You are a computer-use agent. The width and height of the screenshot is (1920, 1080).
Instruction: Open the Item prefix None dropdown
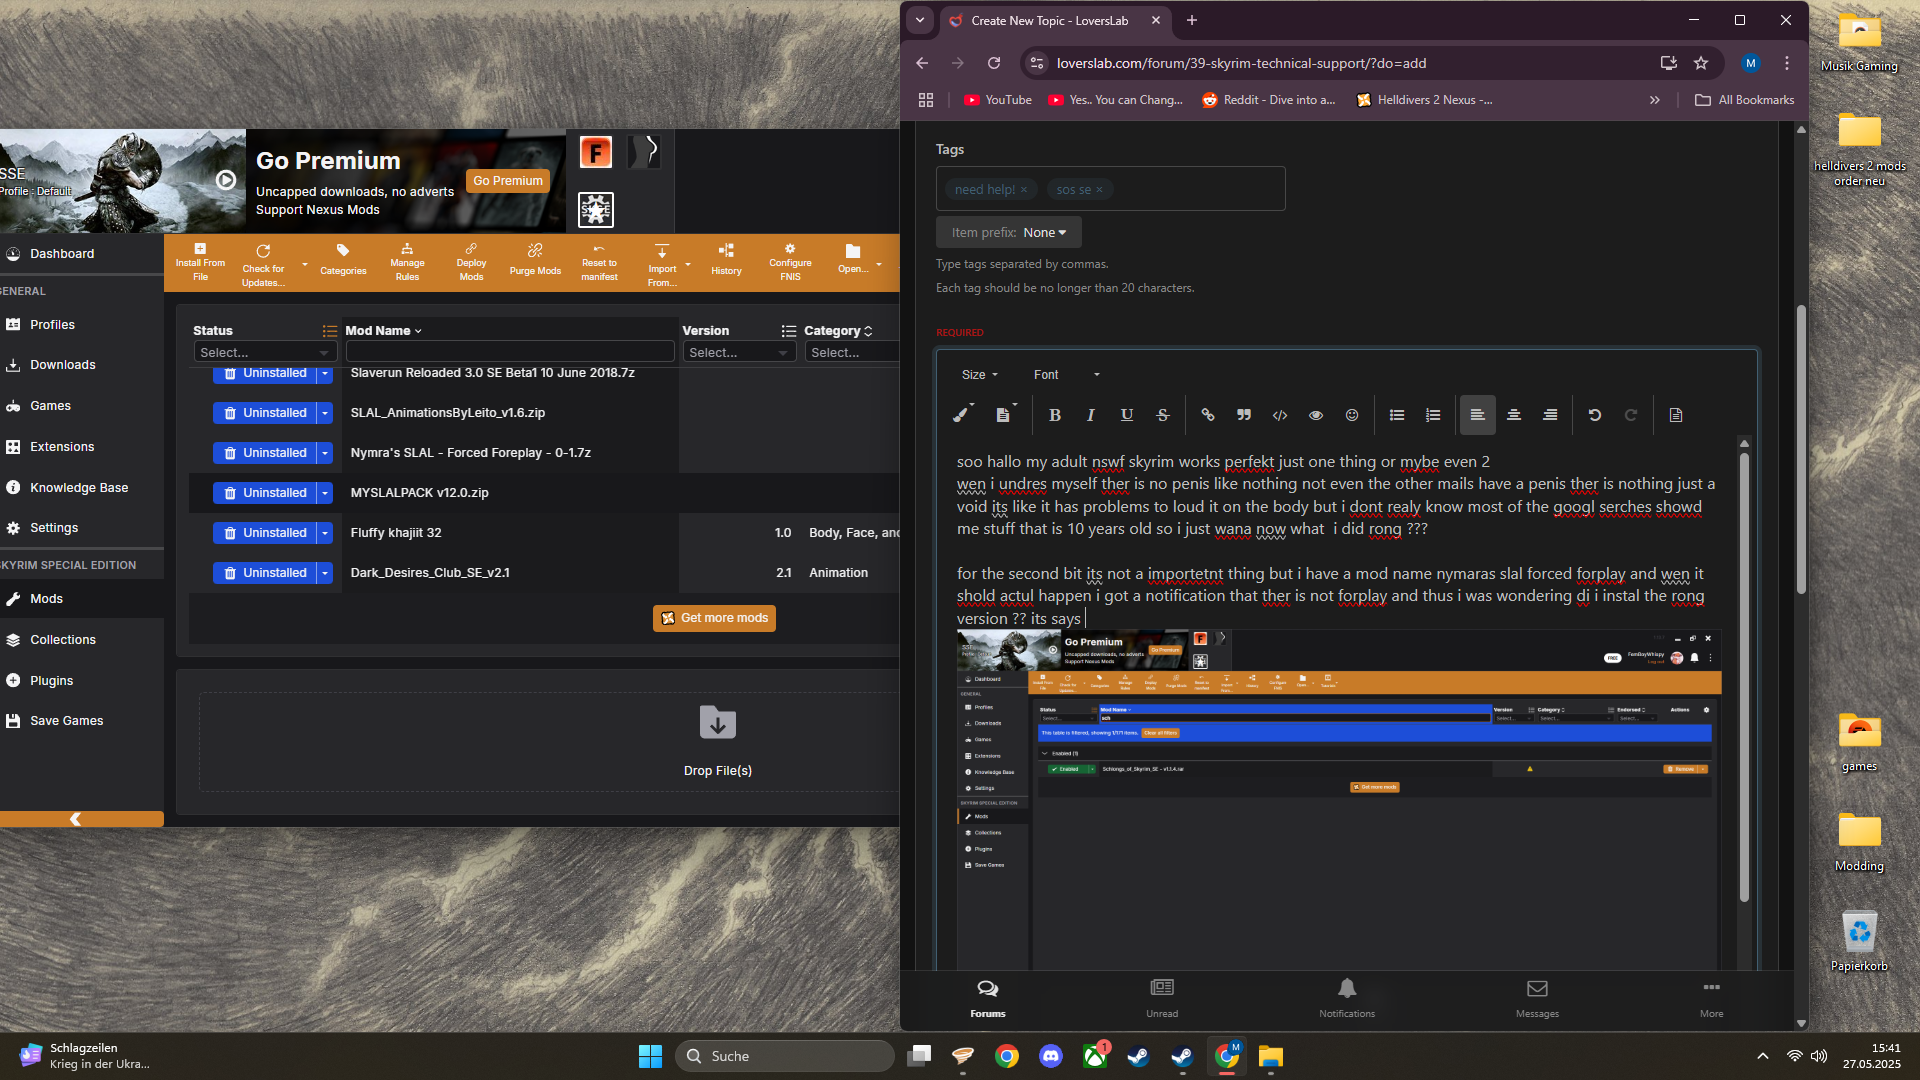click(x=1008, y=232)
